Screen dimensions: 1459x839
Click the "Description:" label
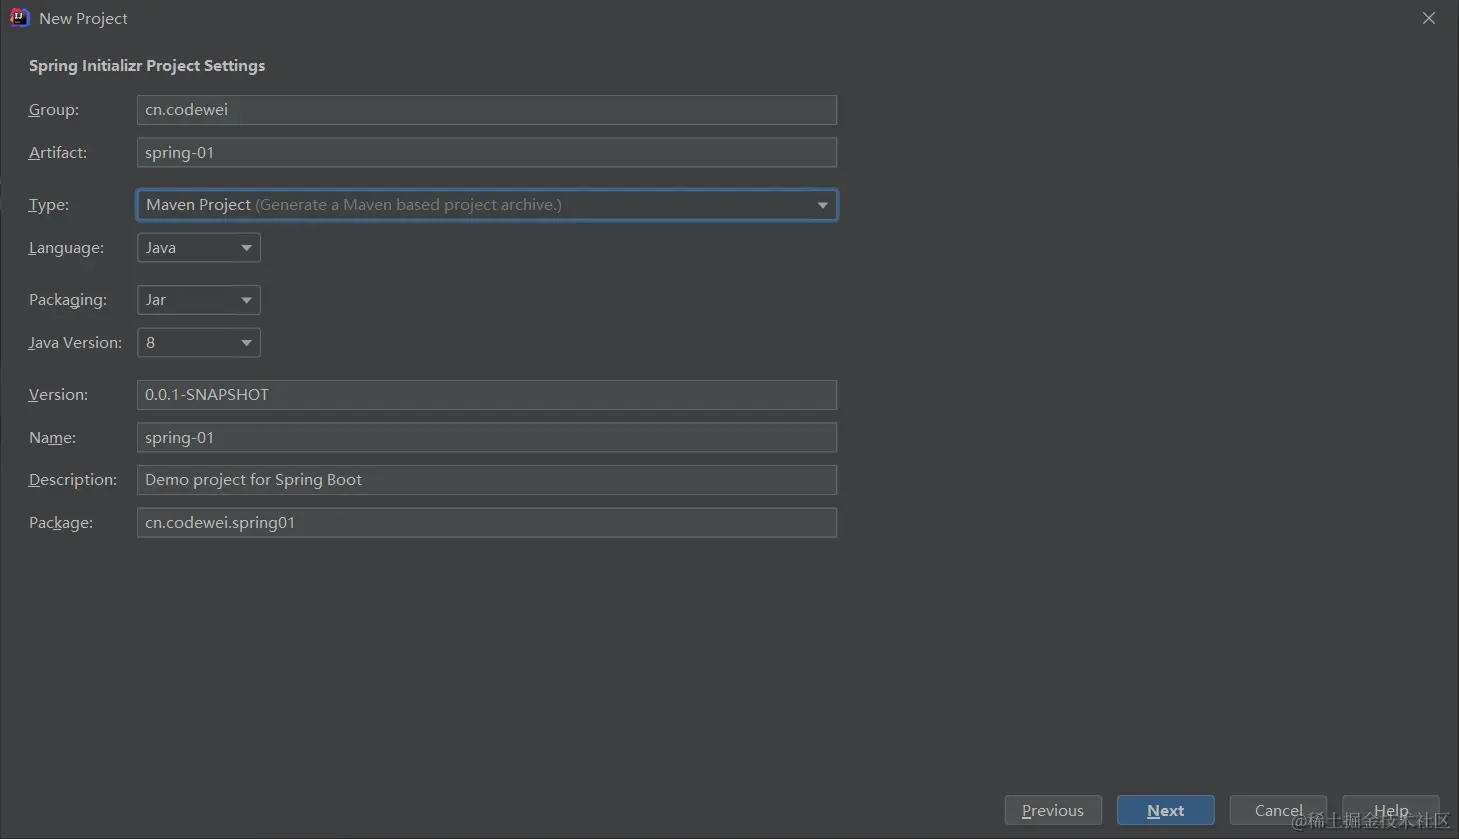[x=73, y=480]
